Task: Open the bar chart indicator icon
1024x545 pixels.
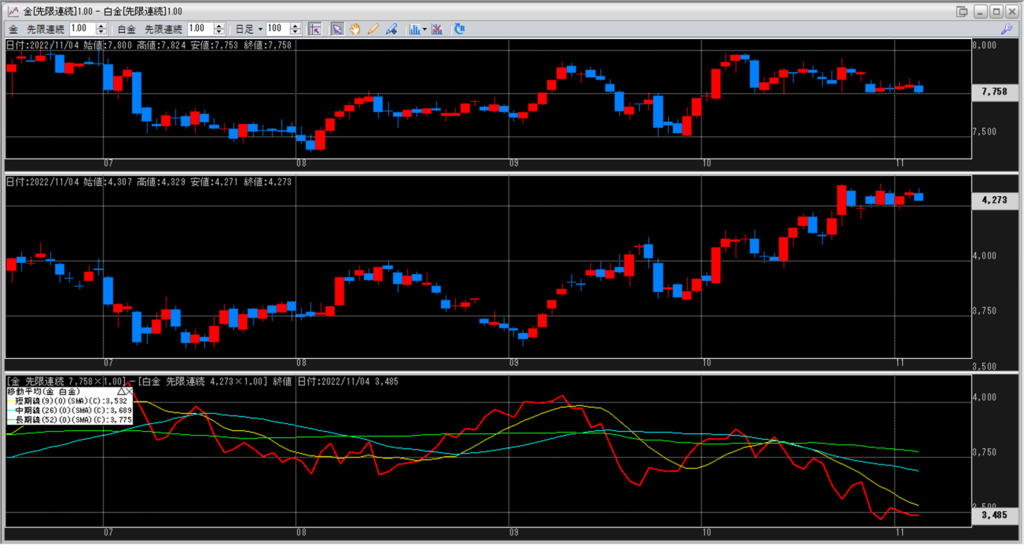Action: [413, 29]
